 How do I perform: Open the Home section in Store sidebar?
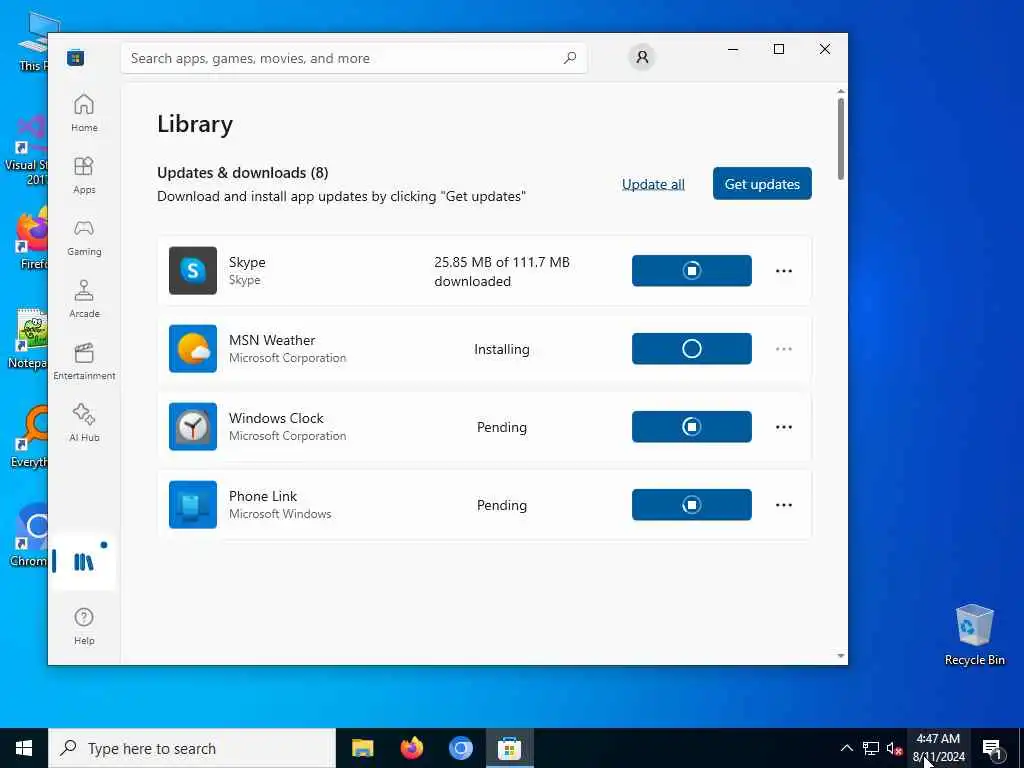(x=84, y=114)
